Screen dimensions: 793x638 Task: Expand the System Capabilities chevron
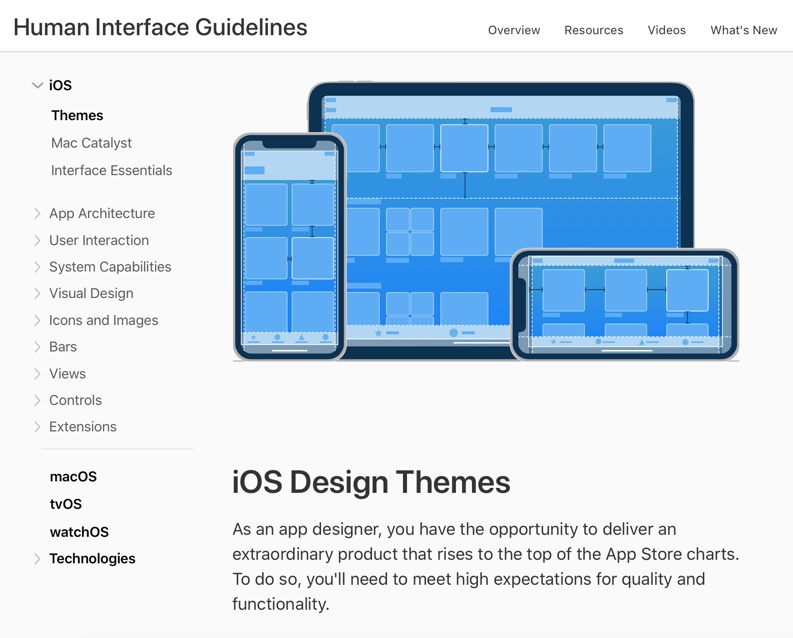pyautogui.click(x=37, y=267)
